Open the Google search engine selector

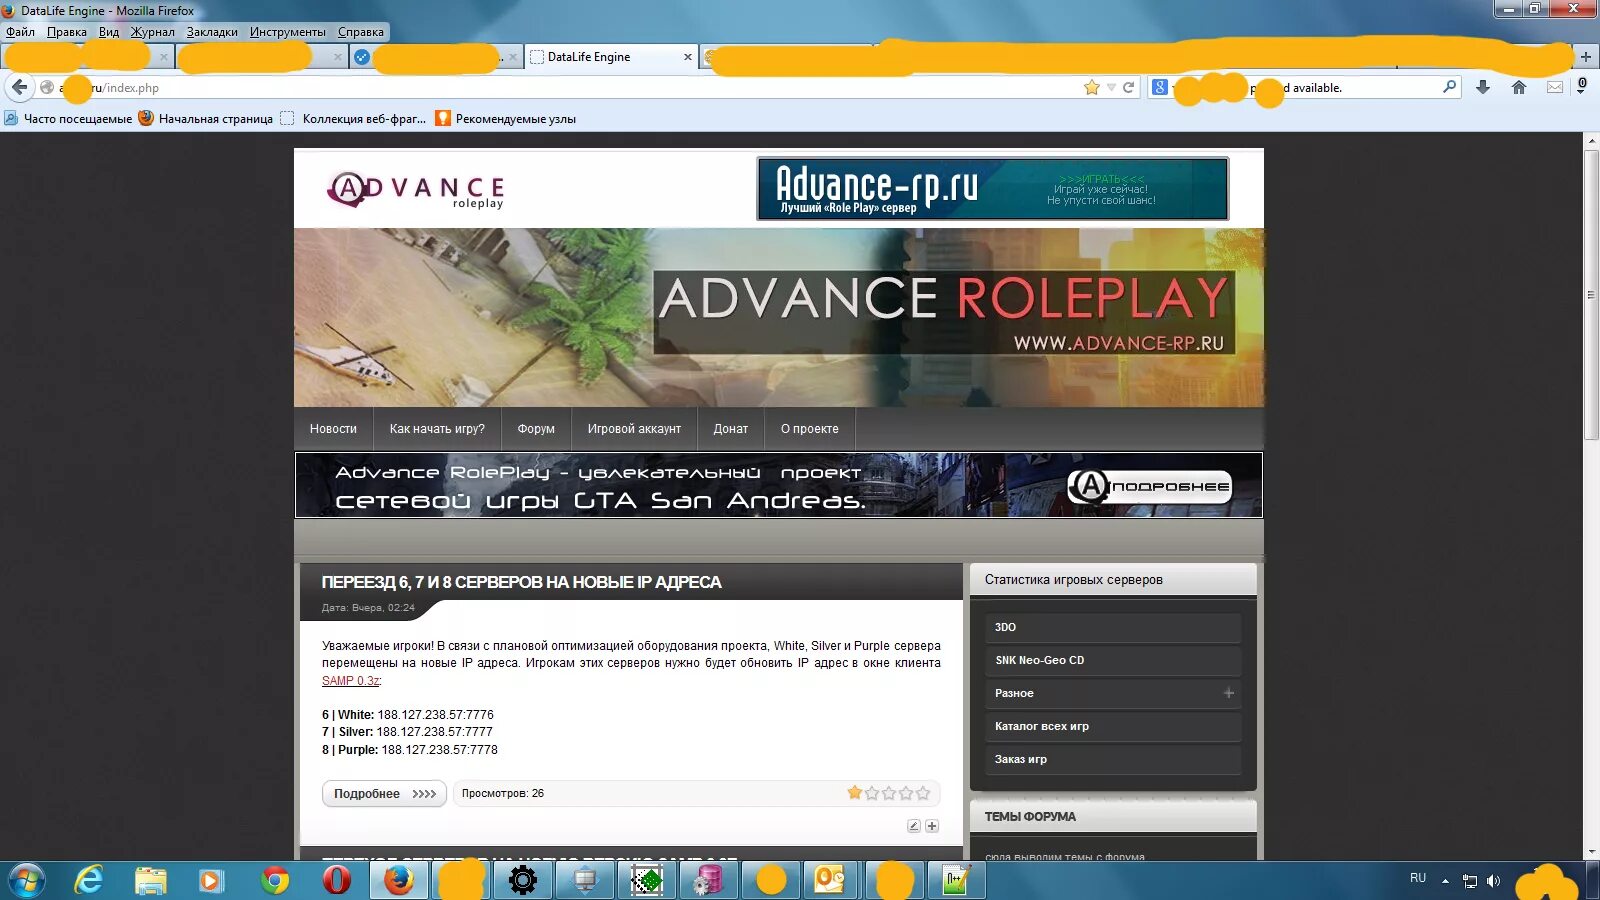[x=1160, y=87]
